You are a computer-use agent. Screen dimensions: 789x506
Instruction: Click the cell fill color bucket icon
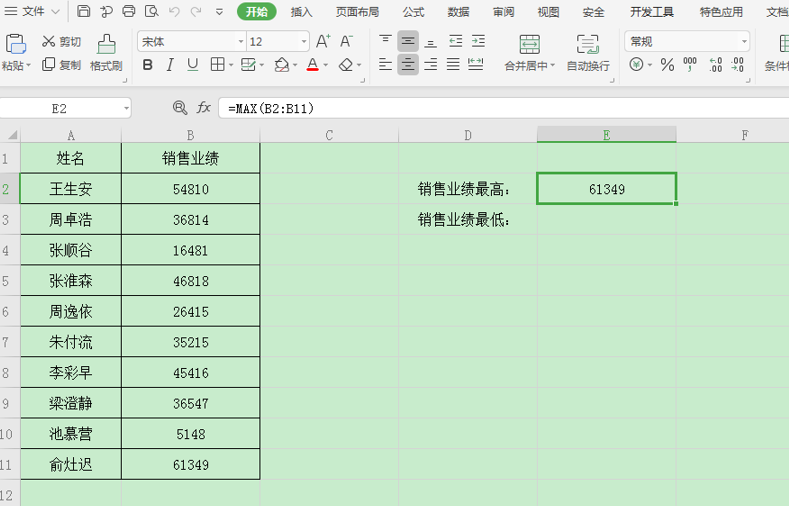282,65
